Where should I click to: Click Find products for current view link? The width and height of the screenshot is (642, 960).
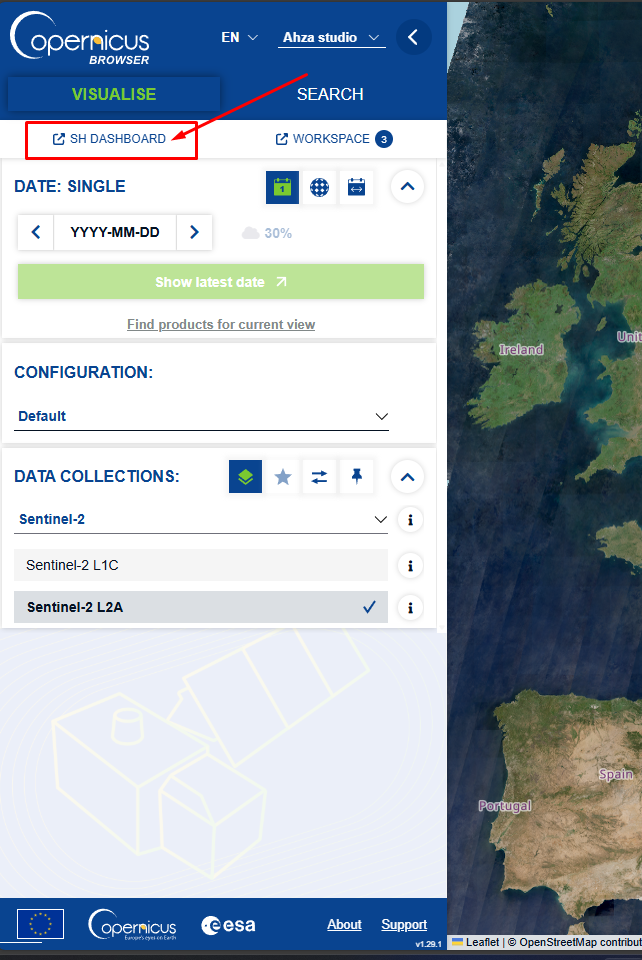[x=221, y=324]
